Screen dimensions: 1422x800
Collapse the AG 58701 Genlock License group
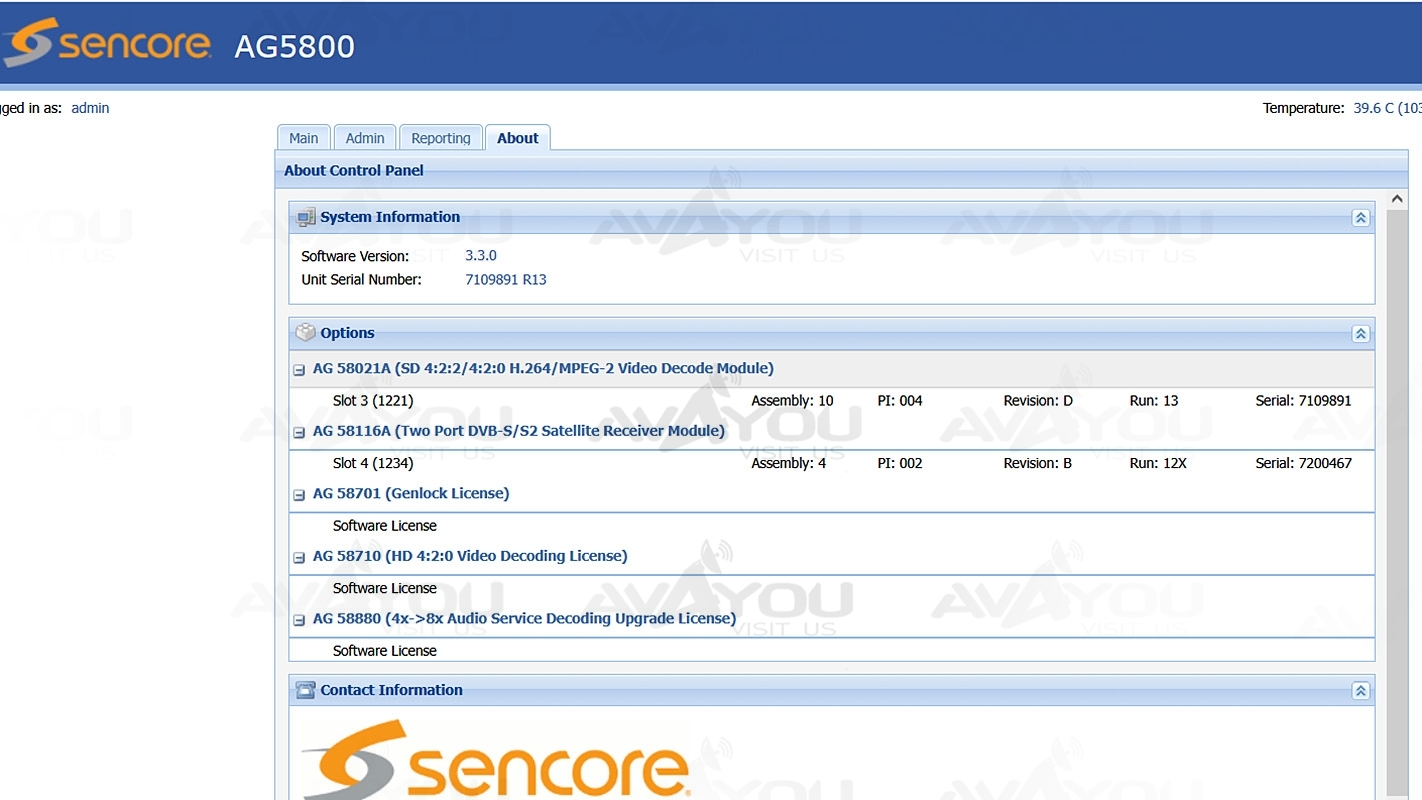pyautogui.click(x=299, y=495)
